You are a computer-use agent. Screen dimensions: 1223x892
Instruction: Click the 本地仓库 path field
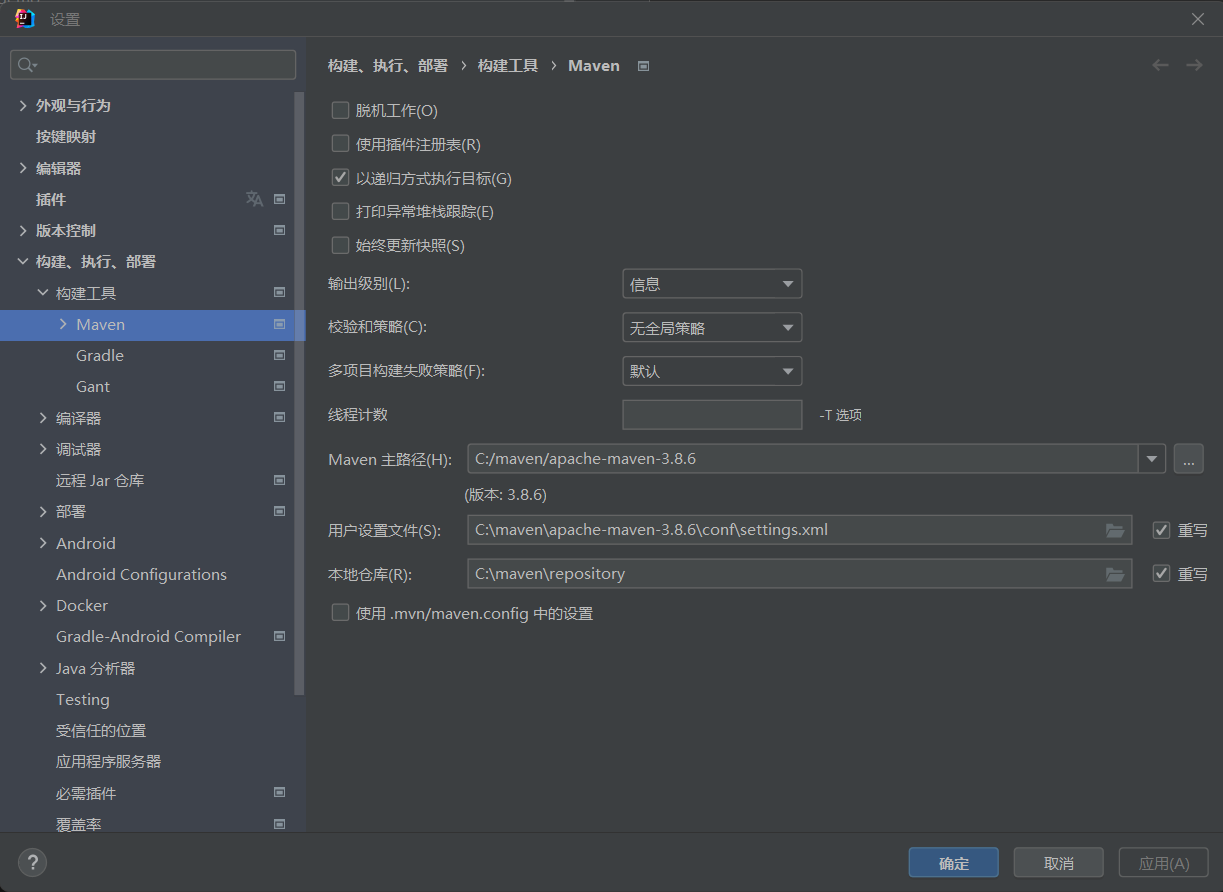coord(800,574)
